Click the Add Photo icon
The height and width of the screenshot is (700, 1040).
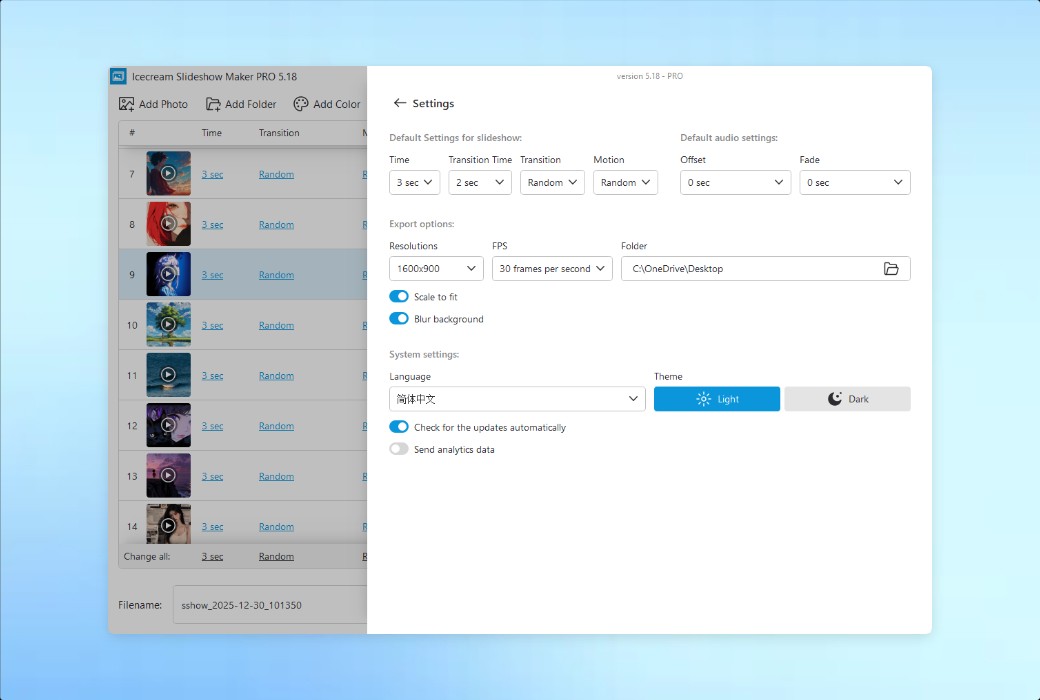click(x=127, y=103)
